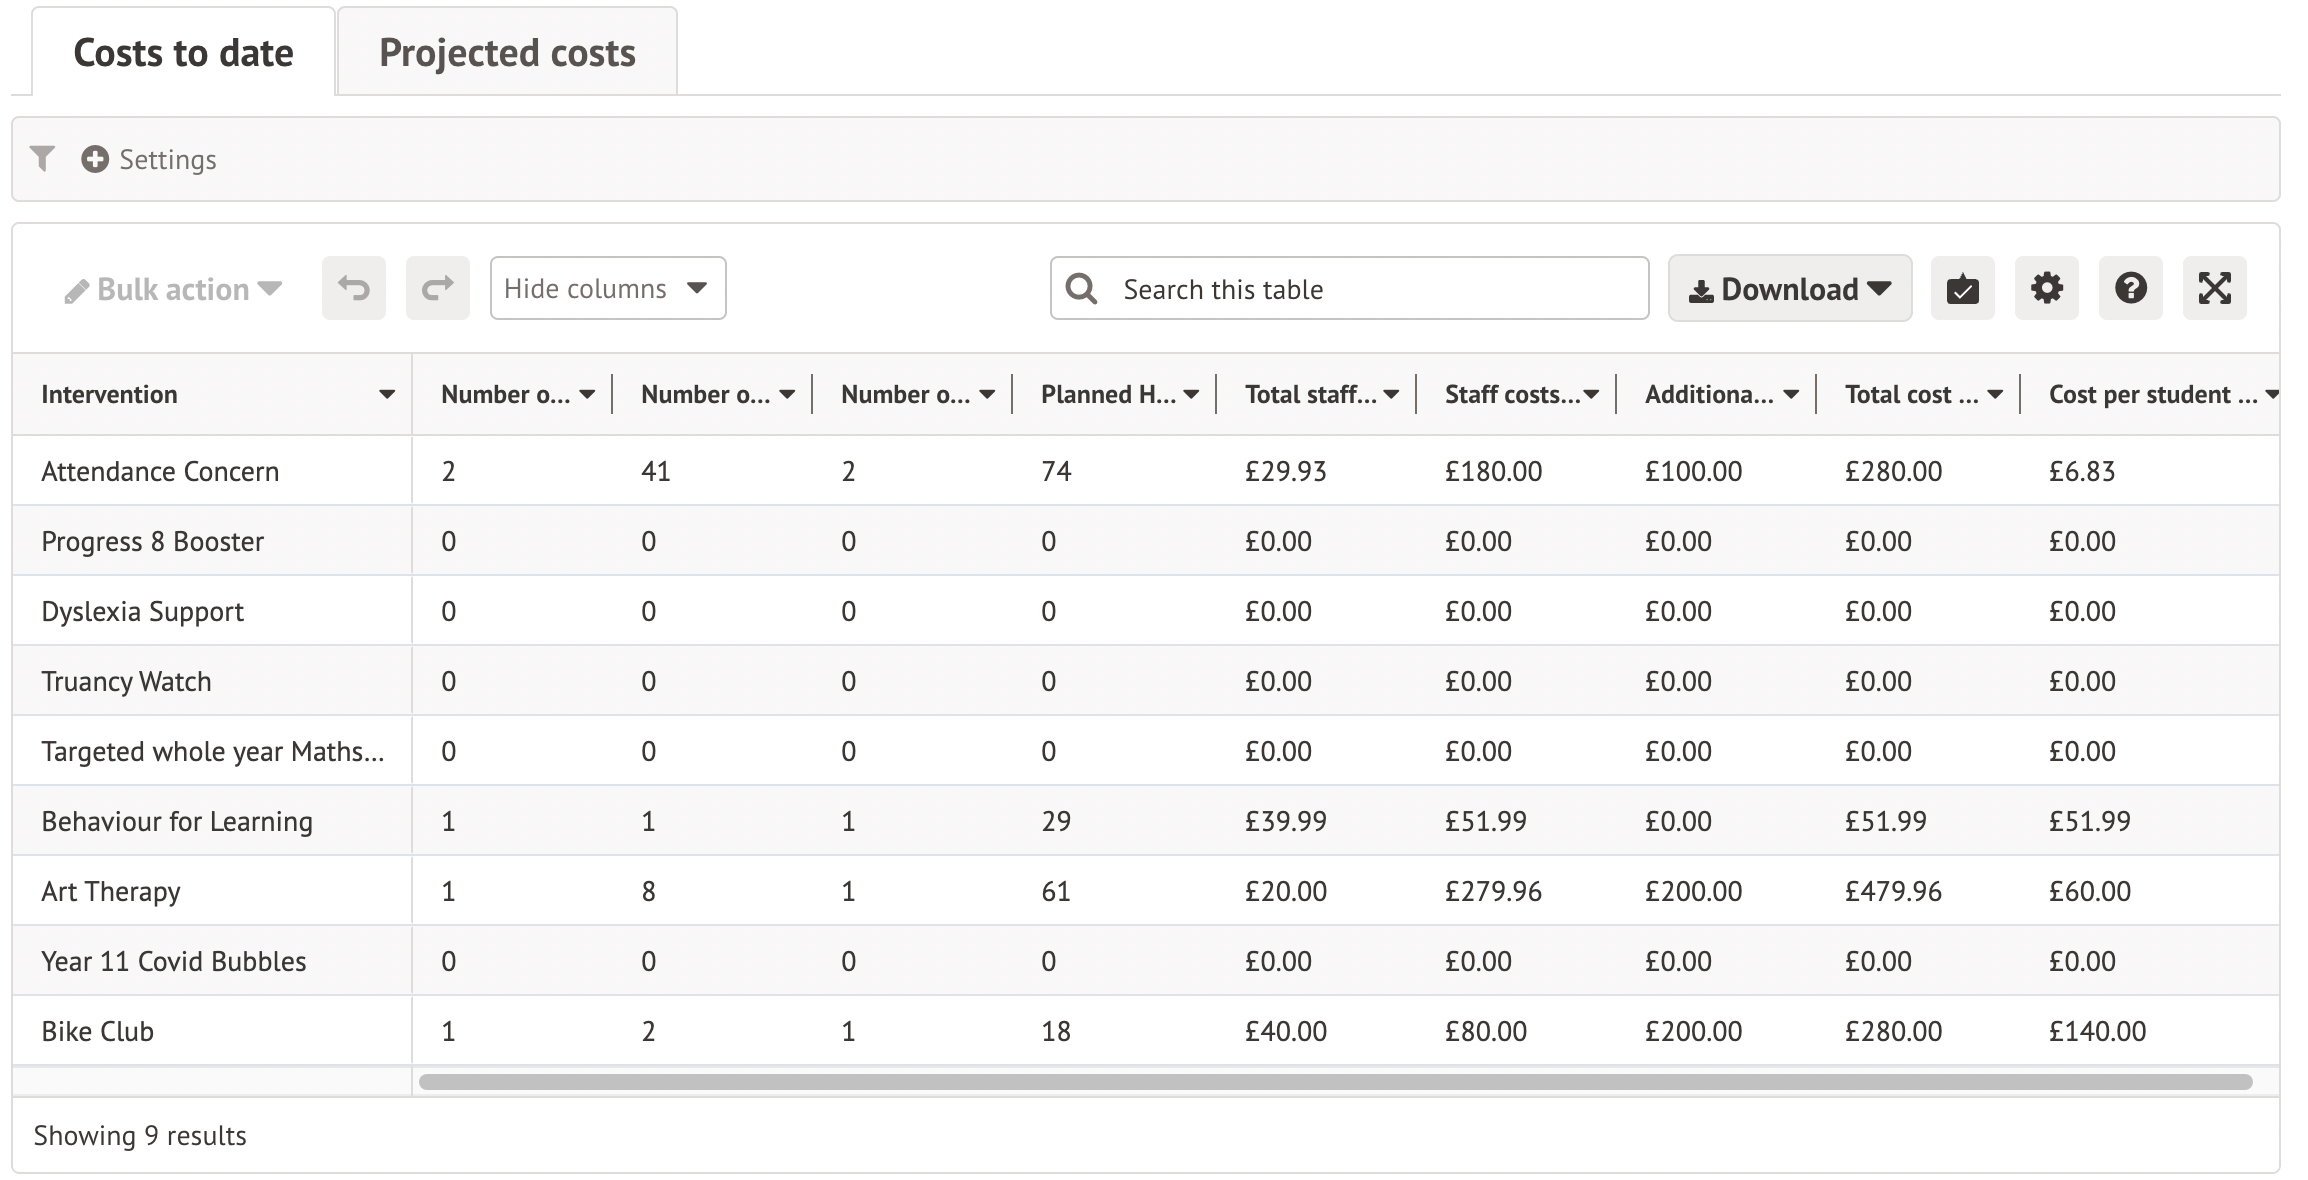Image resolution: width=2308 pixels, height=1180 pixels.
Task: Click the horizontal table scrollbar
Action: tap(1335, 1082)
